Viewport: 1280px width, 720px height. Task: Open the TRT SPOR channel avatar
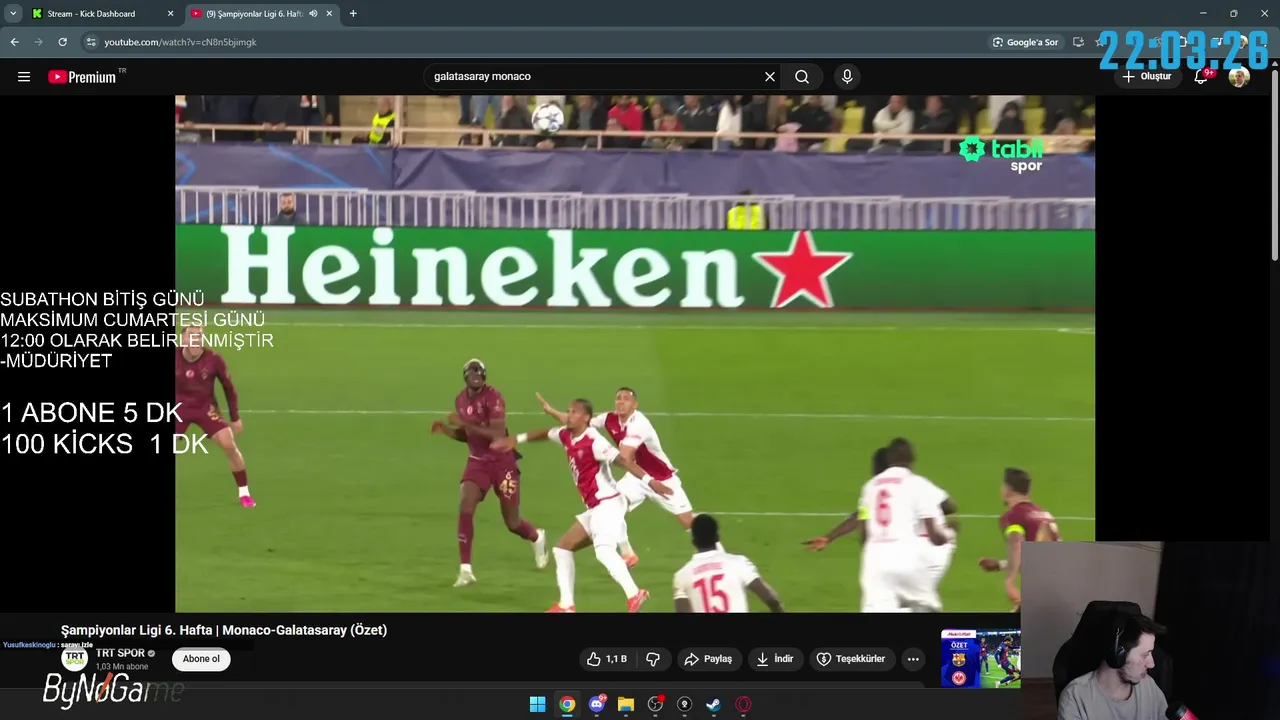pyautogui.click(x=75, y=659)
